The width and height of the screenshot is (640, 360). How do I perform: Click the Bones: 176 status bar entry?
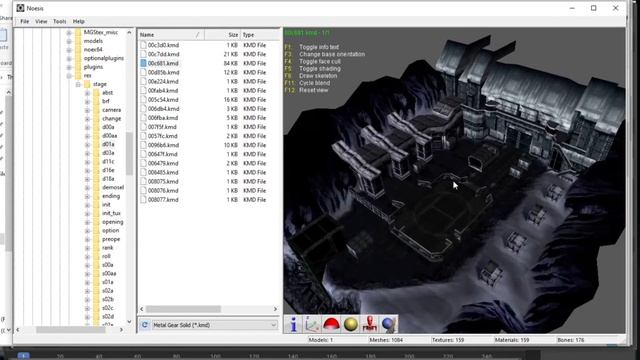point(571,340)
